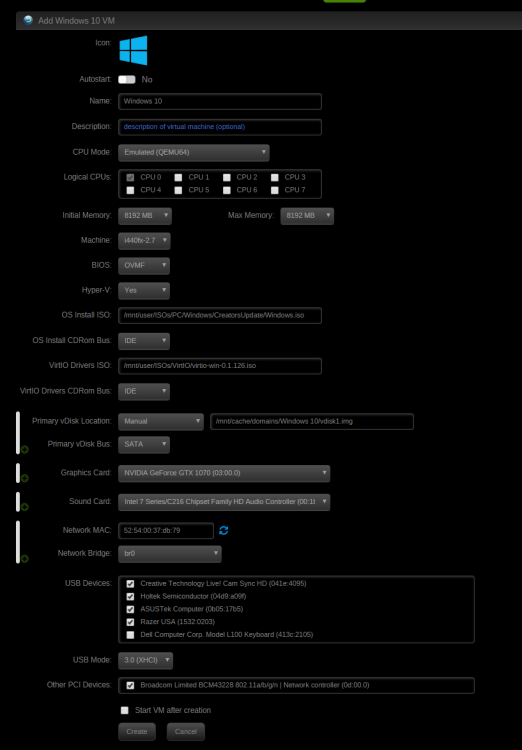
Task: Check the CPU 2 checkbox
Action: pyautogui.click(x=227, y=177)
